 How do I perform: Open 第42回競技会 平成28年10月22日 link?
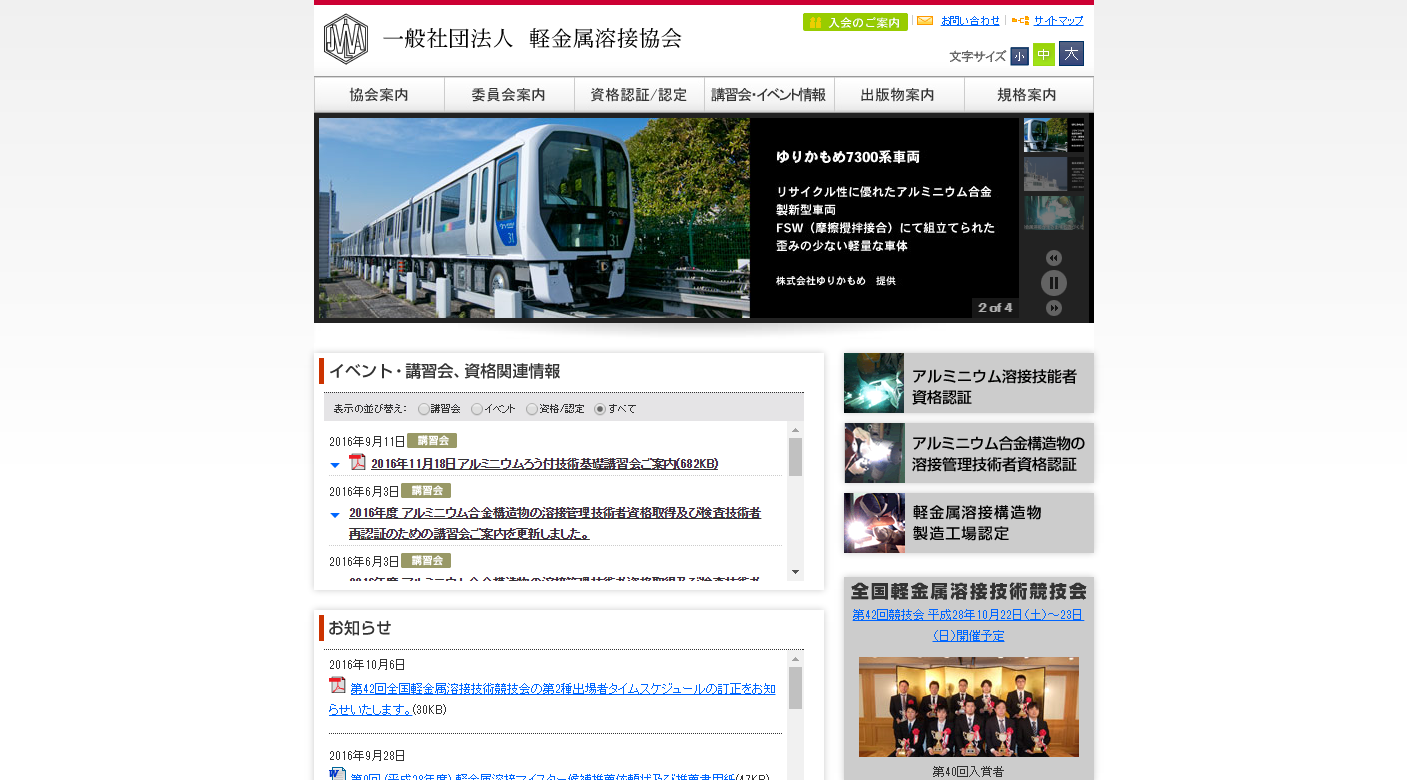[968, 625]
